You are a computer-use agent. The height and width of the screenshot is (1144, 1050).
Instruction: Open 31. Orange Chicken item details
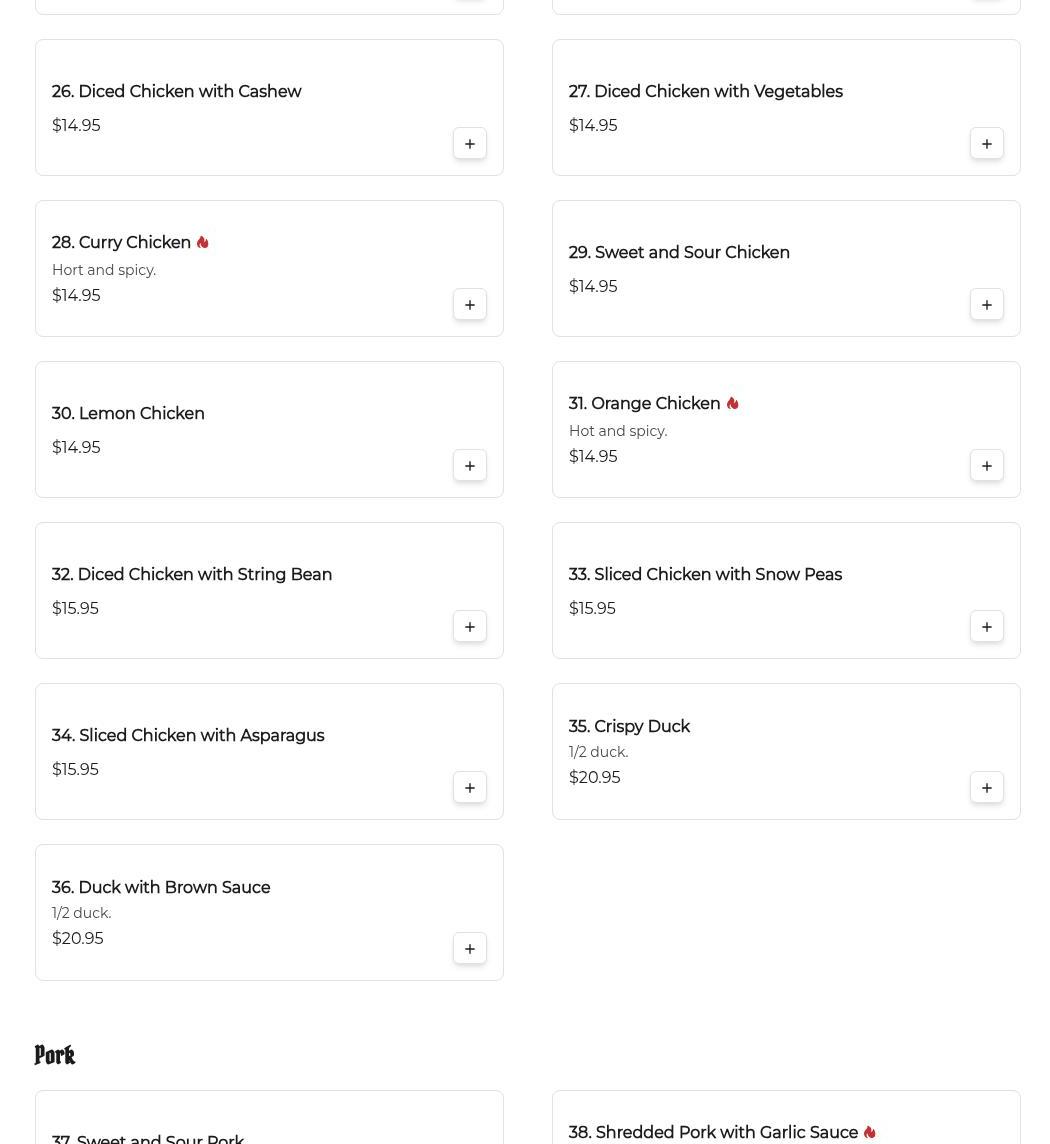[644, 403]
